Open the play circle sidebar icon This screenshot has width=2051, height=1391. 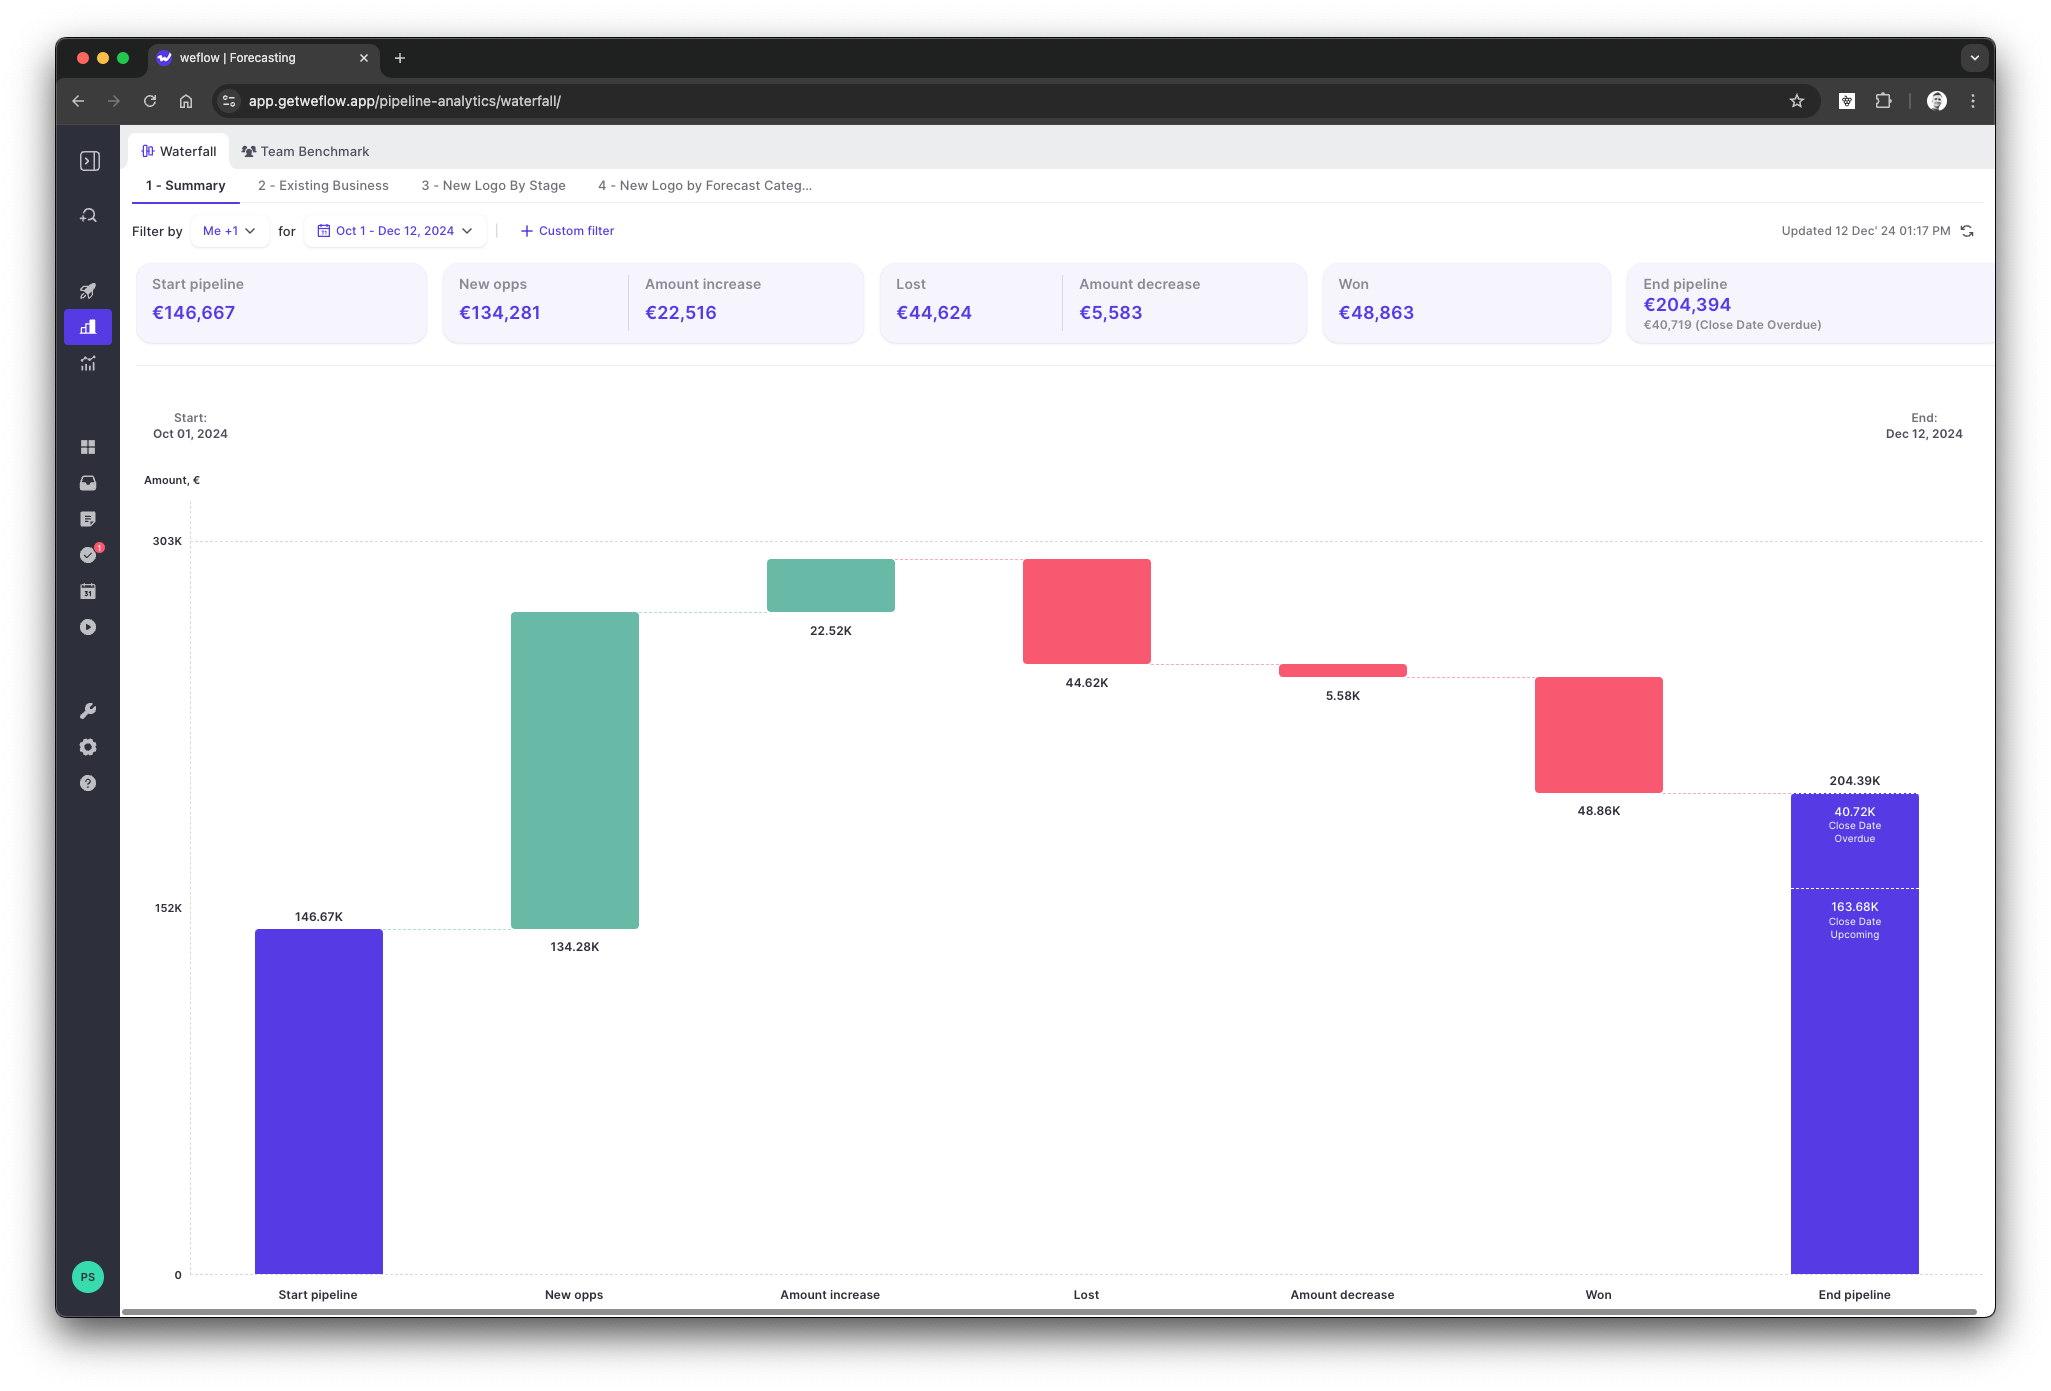click(x=88, y=627)
